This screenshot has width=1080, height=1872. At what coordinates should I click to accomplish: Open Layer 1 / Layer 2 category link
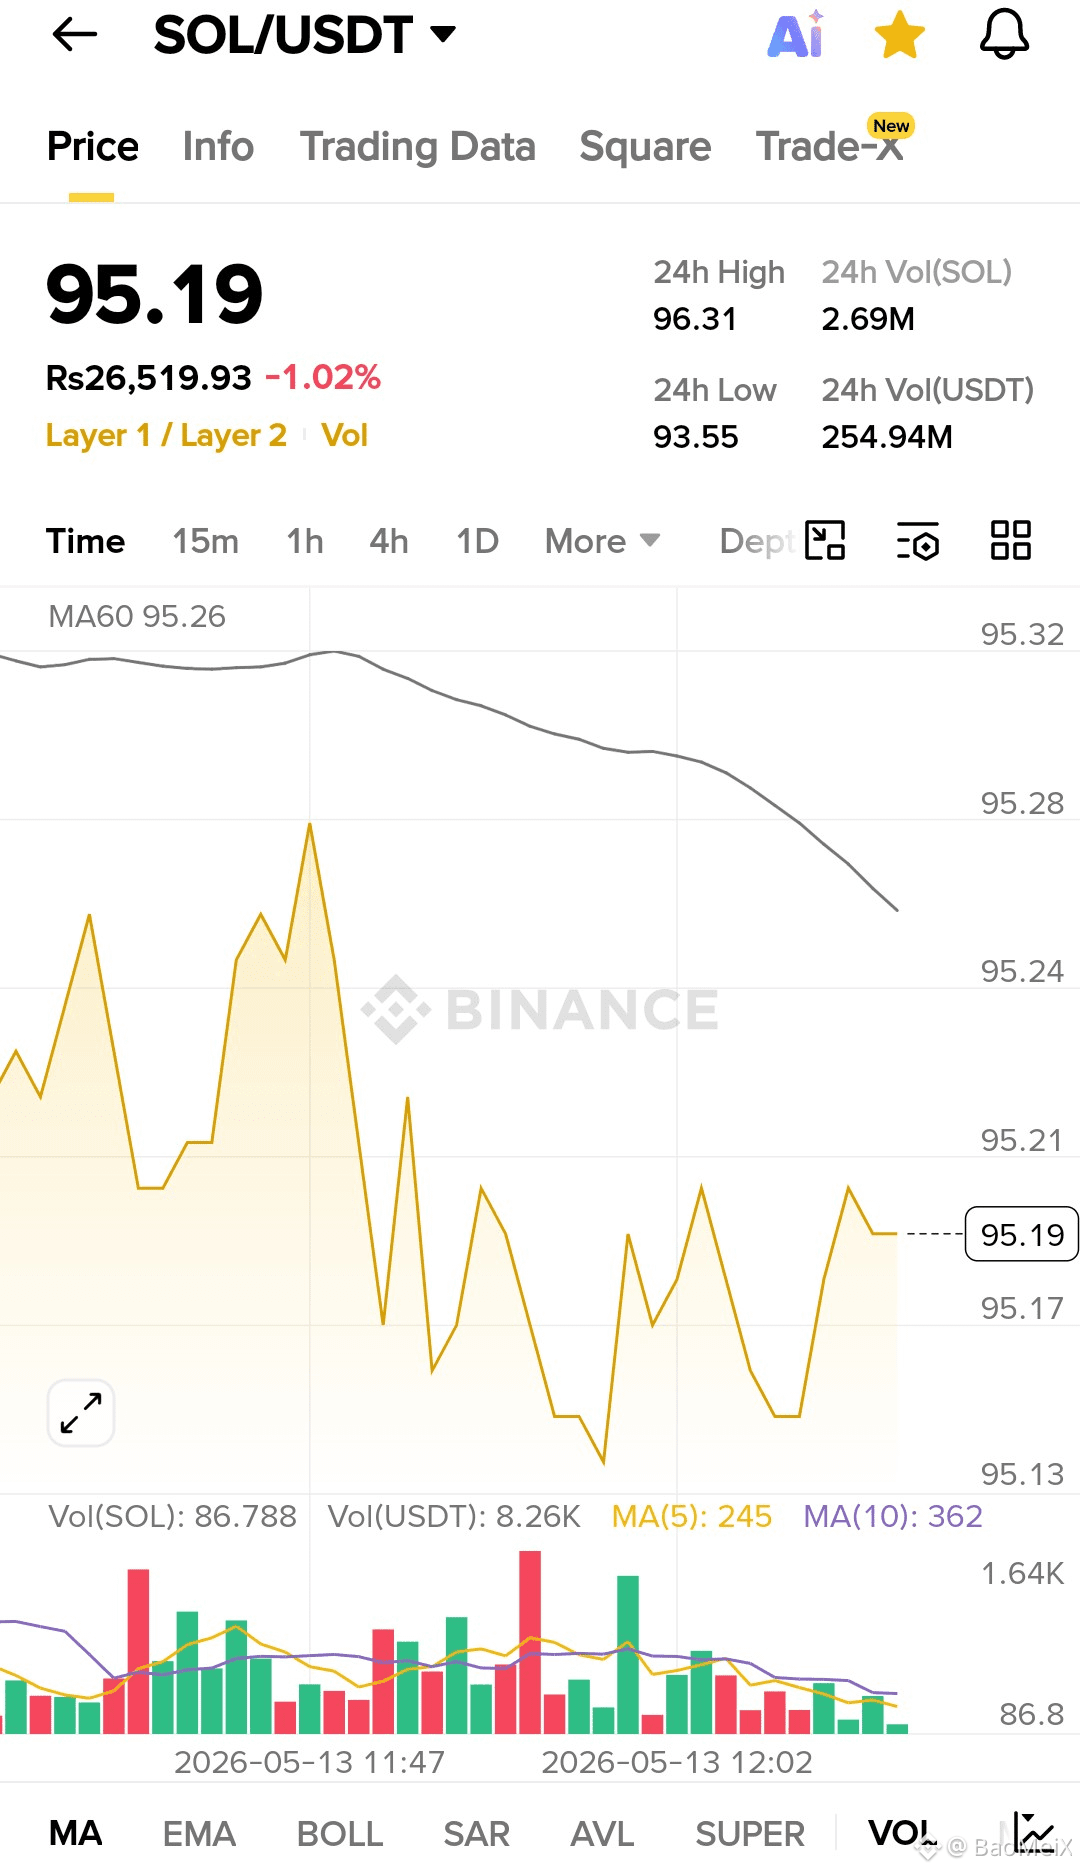(x=166, y=435)
